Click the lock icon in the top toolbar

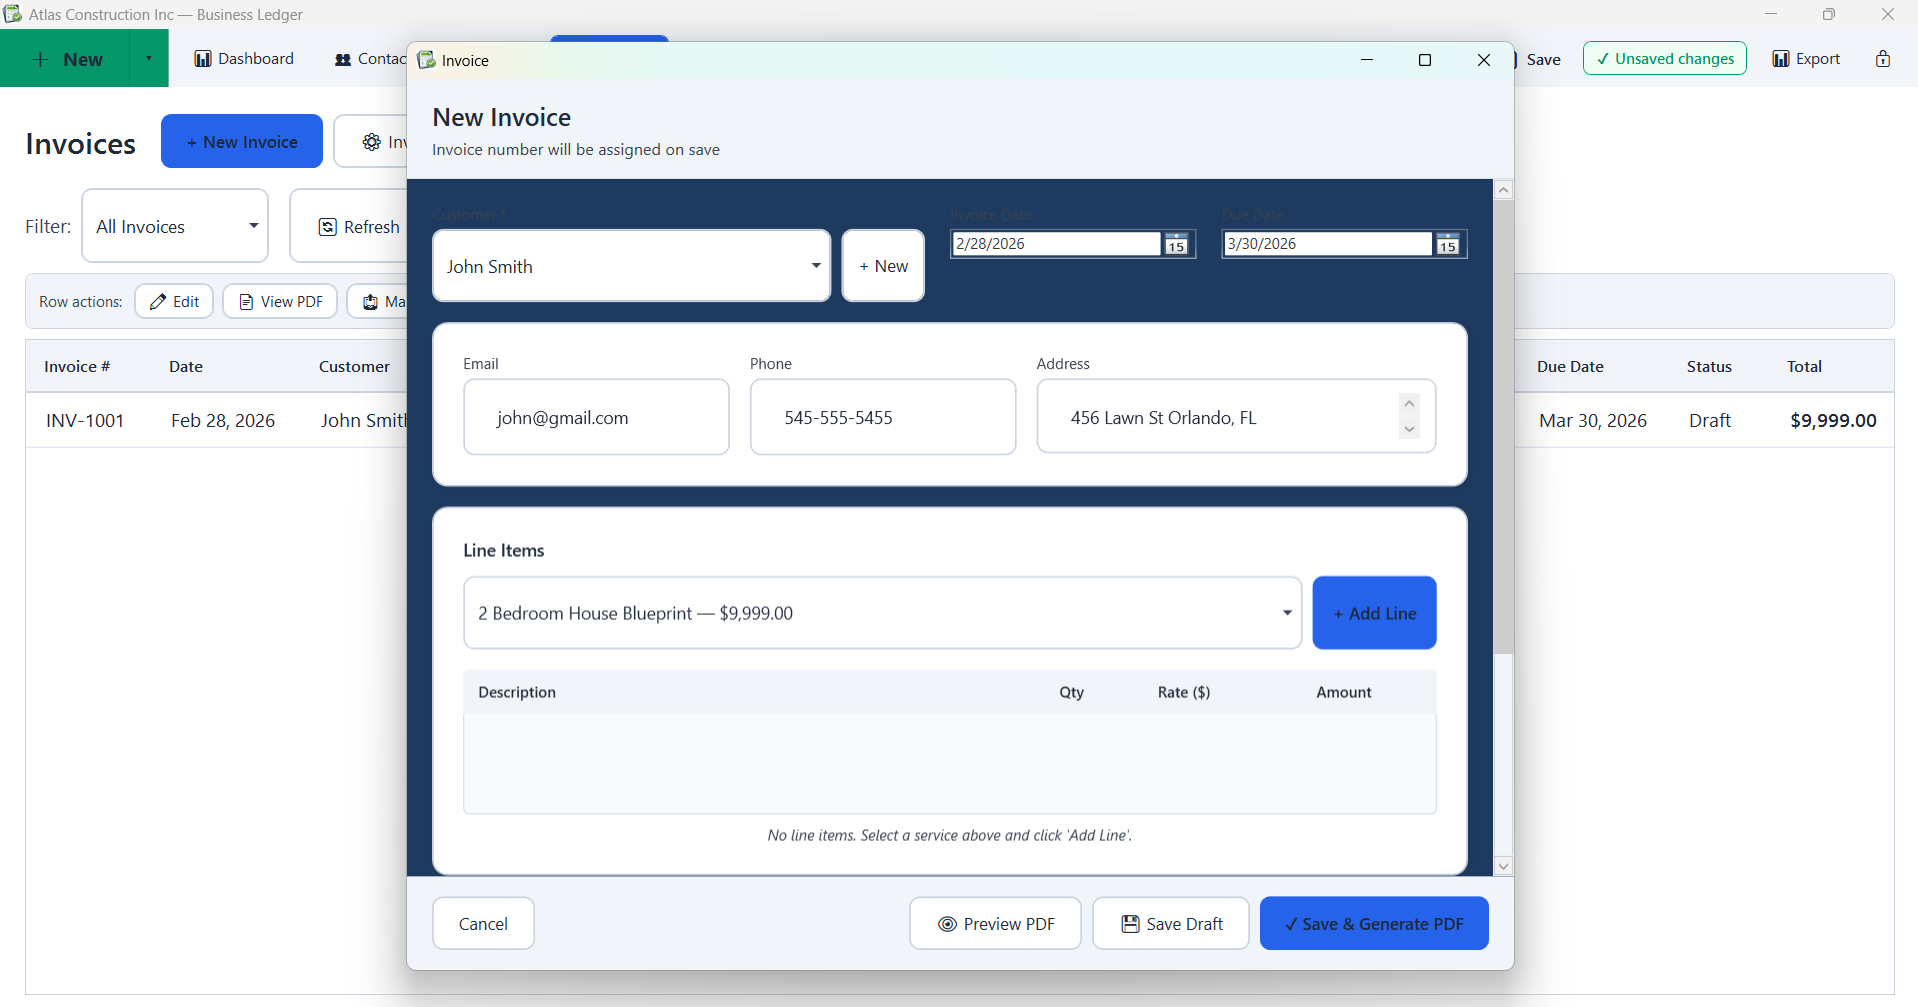1884,58
